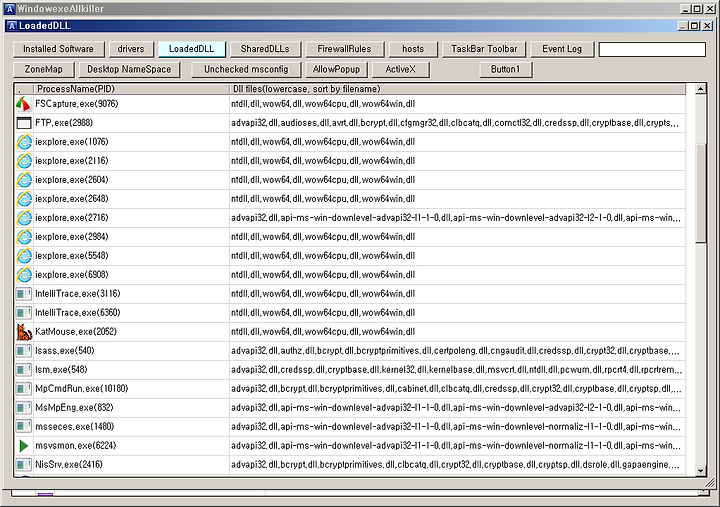Click the DLL list of MsMpEng.exe
Viewport: 720px width, 507px height.
click(456, 408)
